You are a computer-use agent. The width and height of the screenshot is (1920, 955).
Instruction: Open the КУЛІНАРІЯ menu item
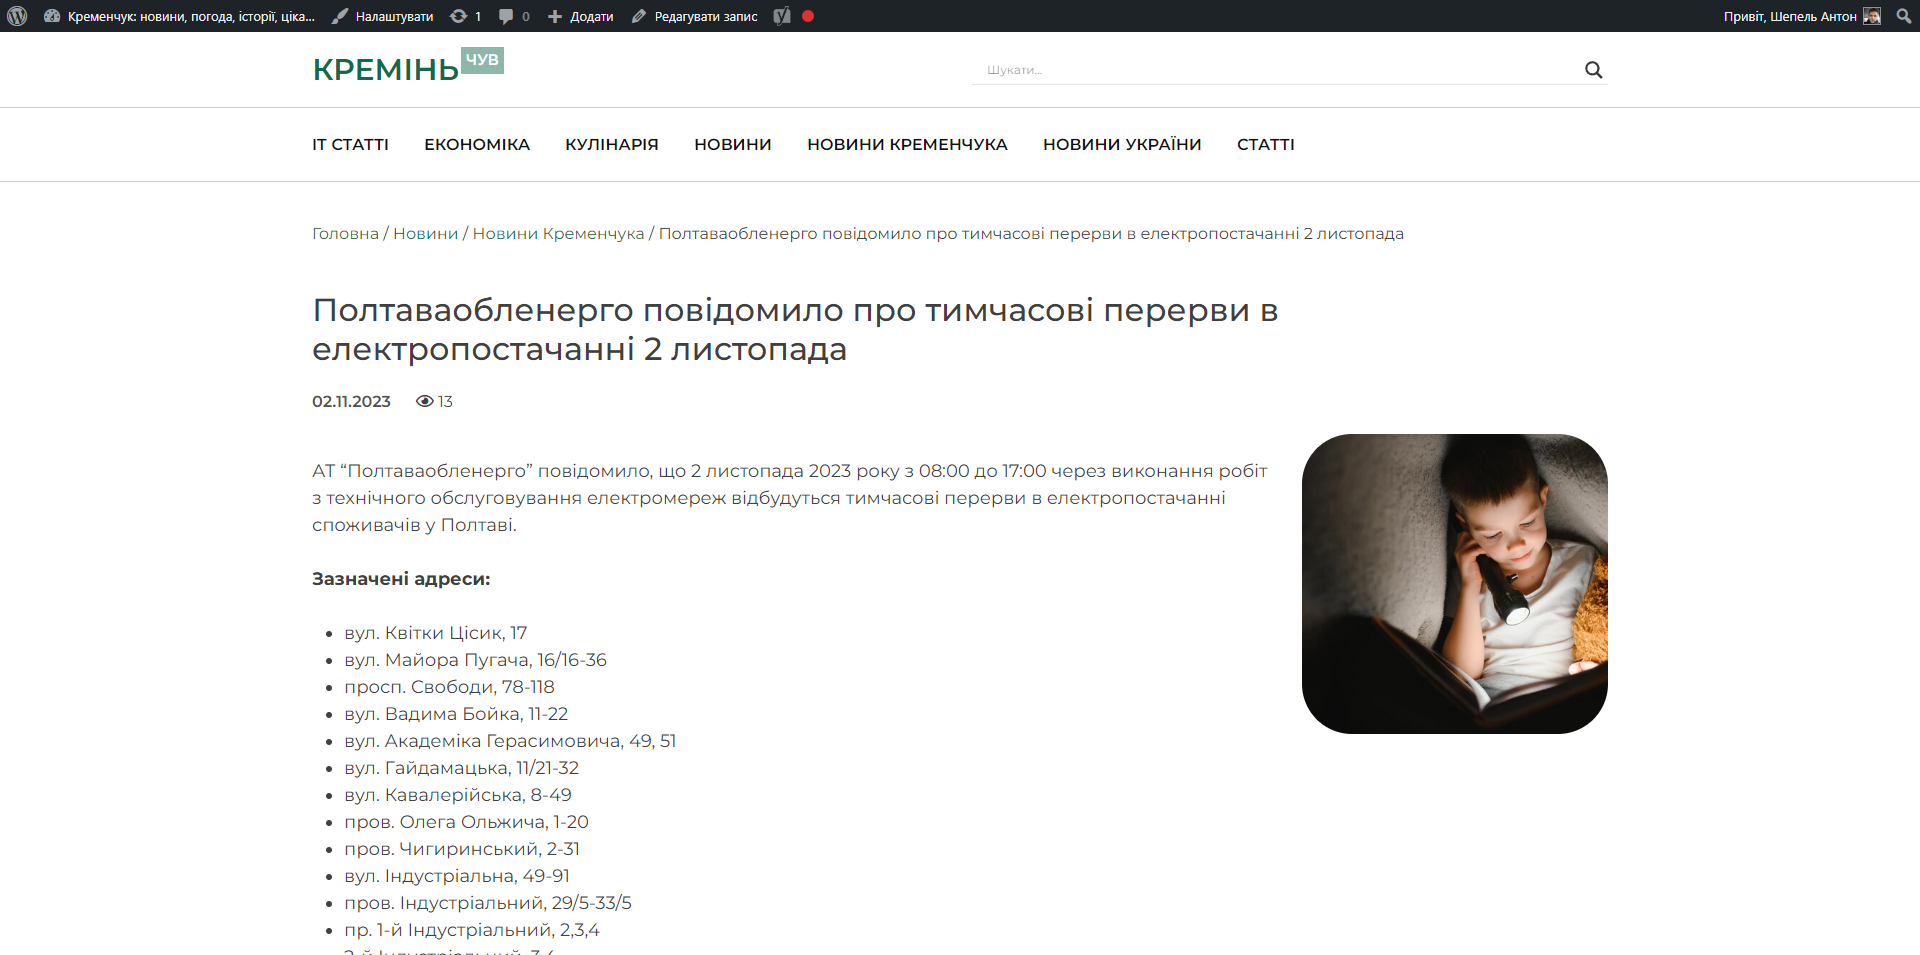click(x=611, y=144)
